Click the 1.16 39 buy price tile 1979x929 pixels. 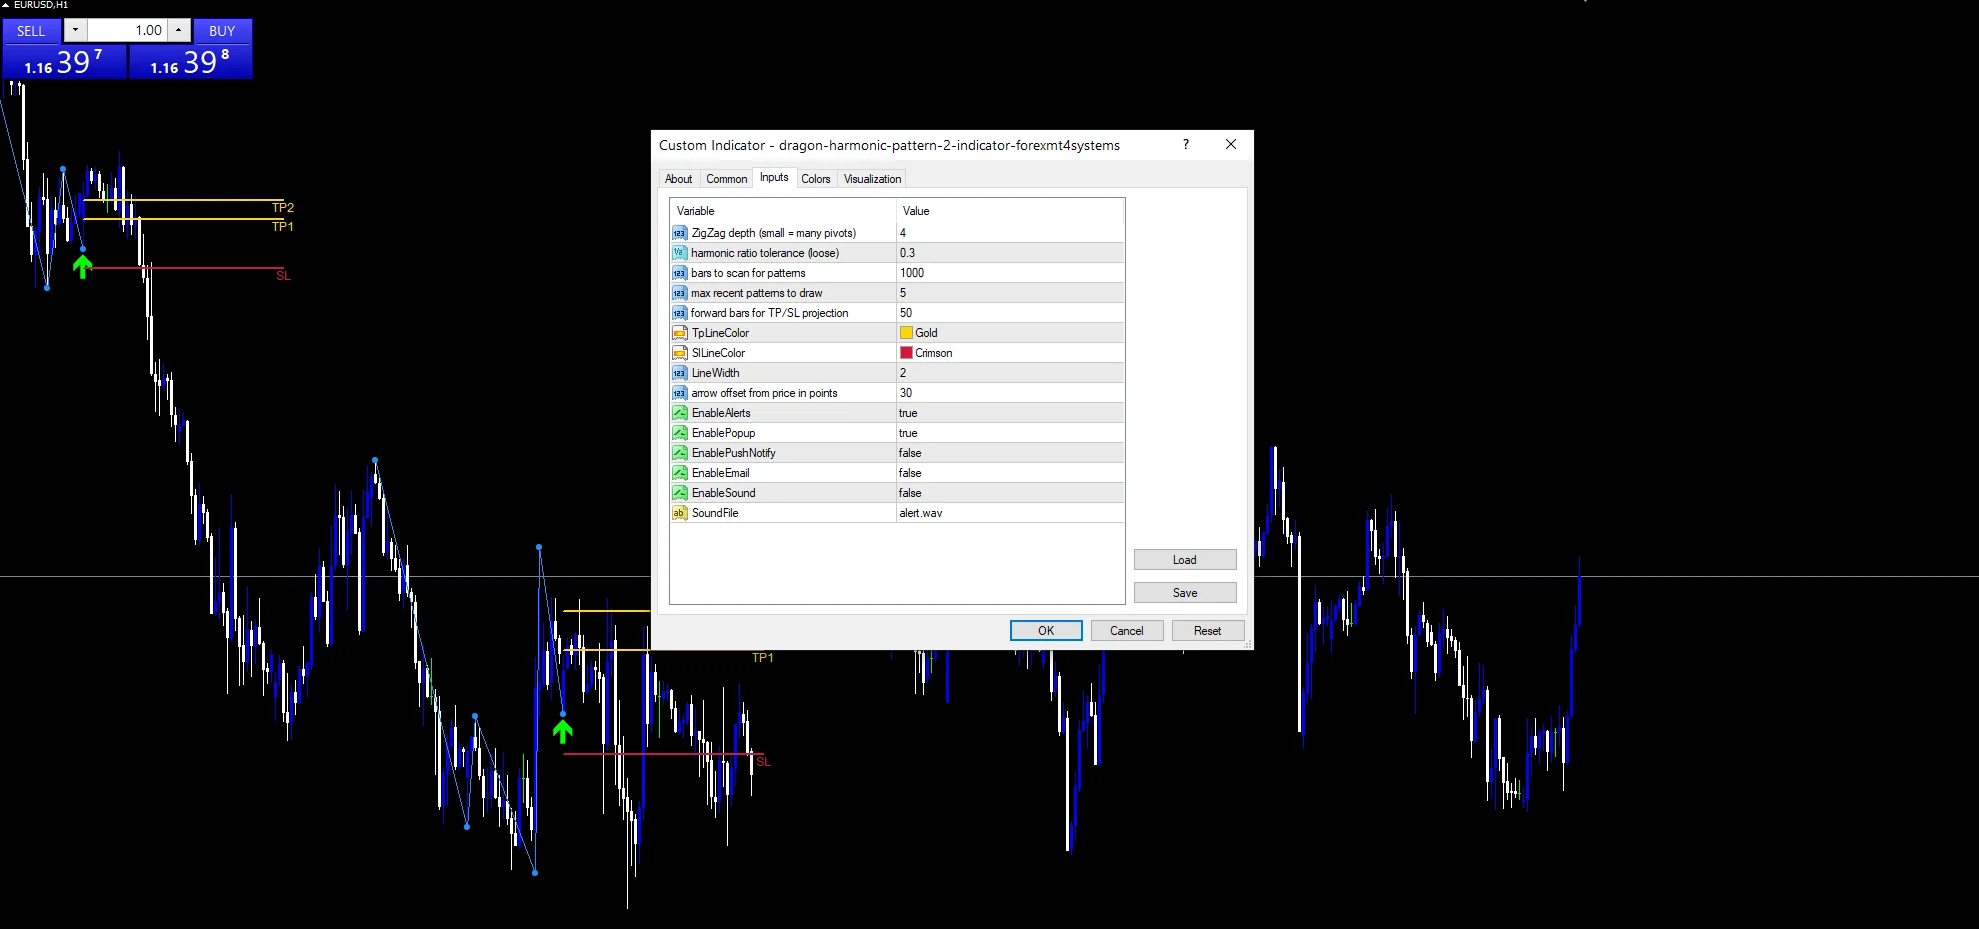pos(190,62)
